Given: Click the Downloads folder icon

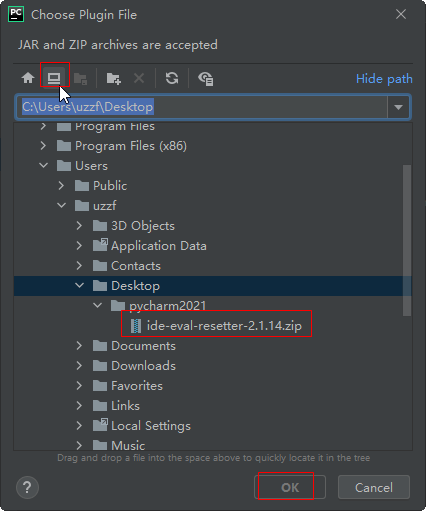Looking at the screenshot, I should (x=100, y=366).
